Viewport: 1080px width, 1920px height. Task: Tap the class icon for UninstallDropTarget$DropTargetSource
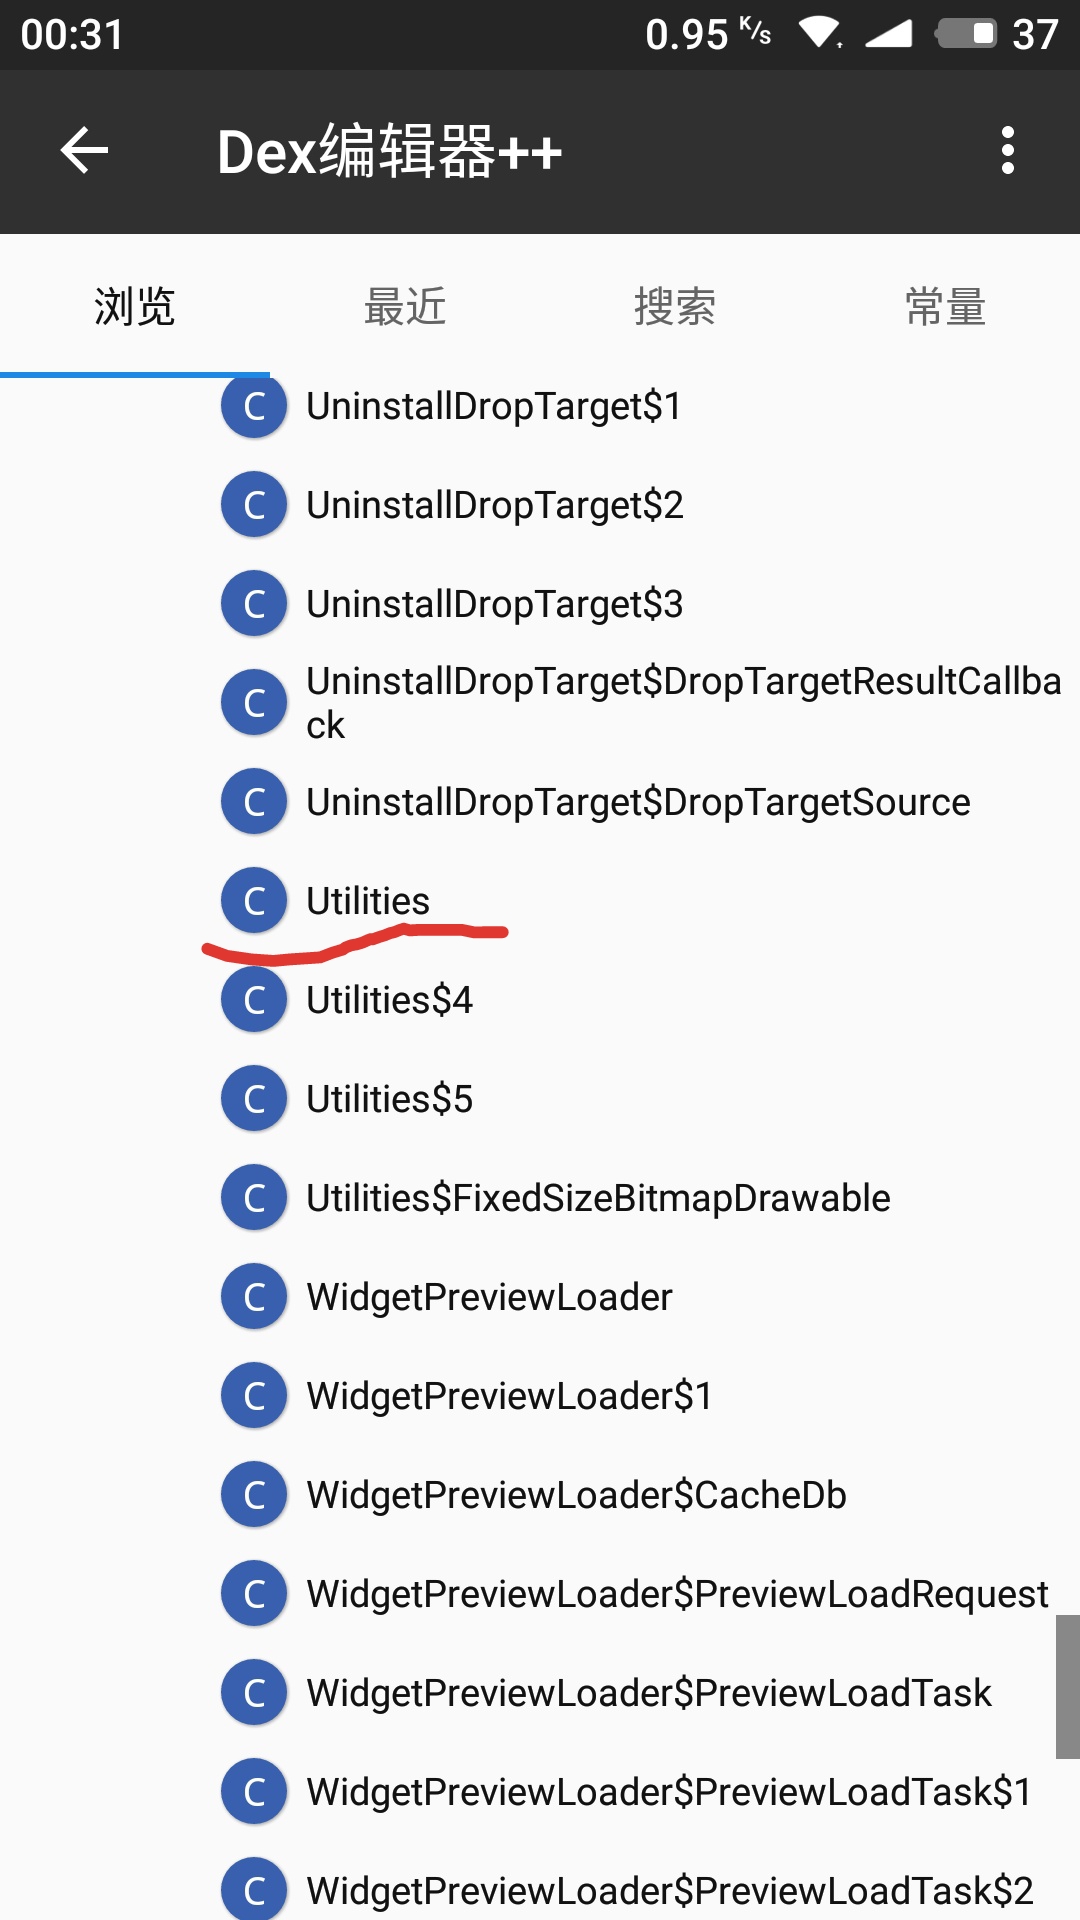[x=254, y=801]
